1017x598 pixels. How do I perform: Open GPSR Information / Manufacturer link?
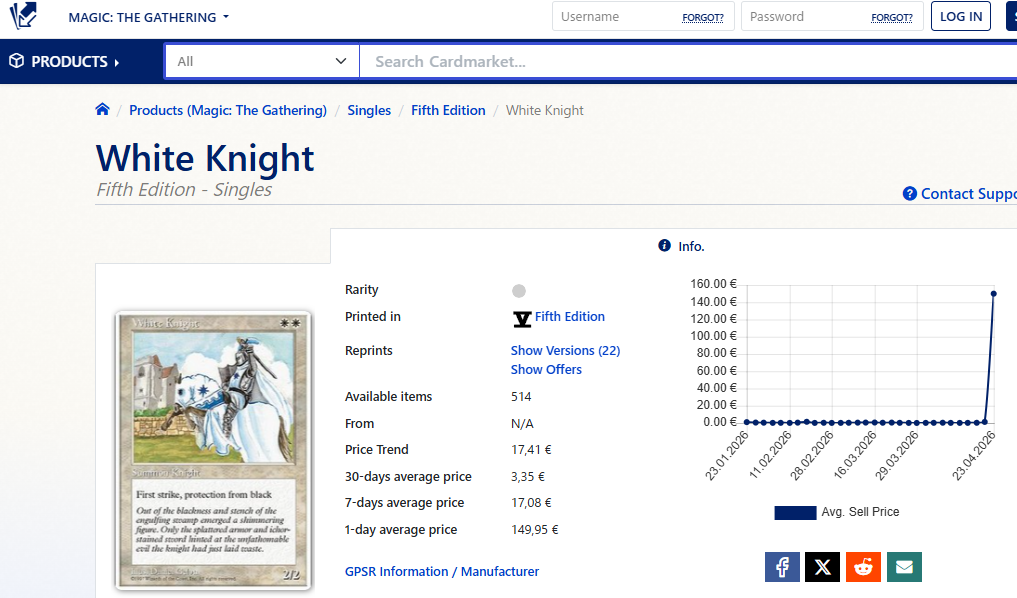pyautogui.click(x=442, y=571)
